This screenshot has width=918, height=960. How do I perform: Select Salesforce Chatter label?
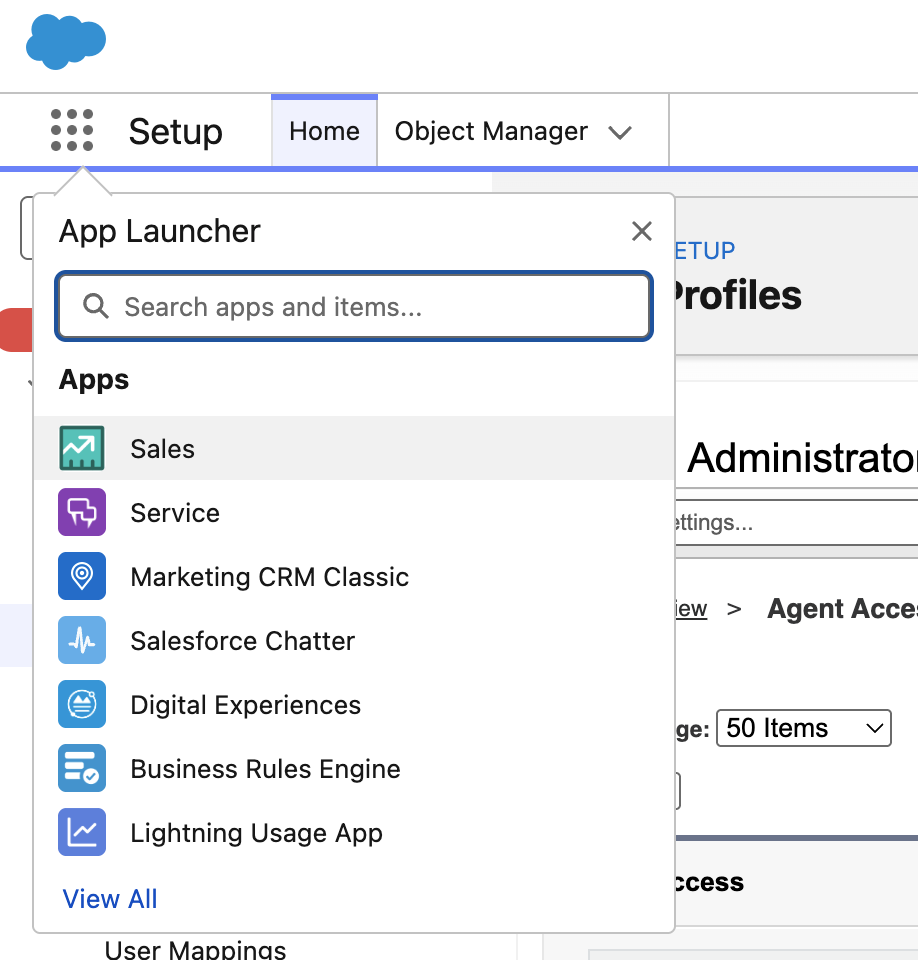point(243,641)
